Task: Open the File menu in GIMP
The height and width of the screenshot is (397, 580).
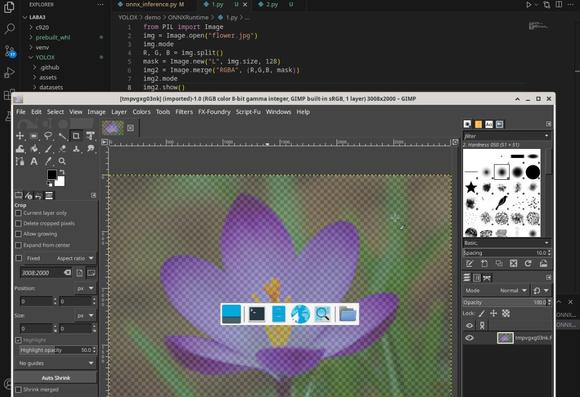Action: (x=21, y=112)
